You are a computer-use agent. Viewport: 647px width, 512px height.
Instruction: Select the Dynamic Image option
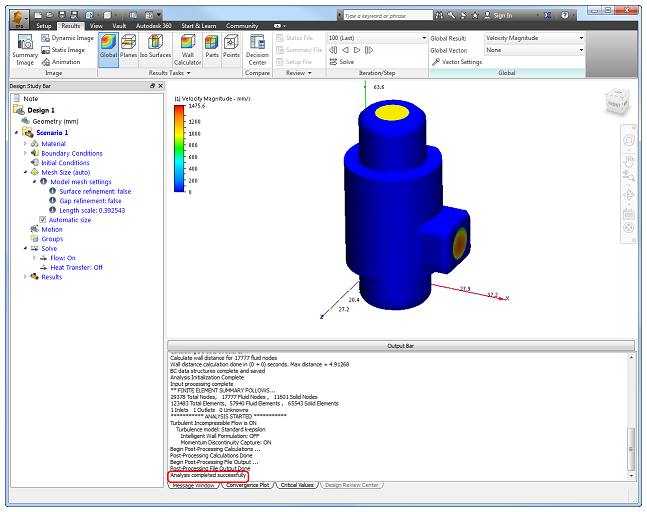point(67,38)
